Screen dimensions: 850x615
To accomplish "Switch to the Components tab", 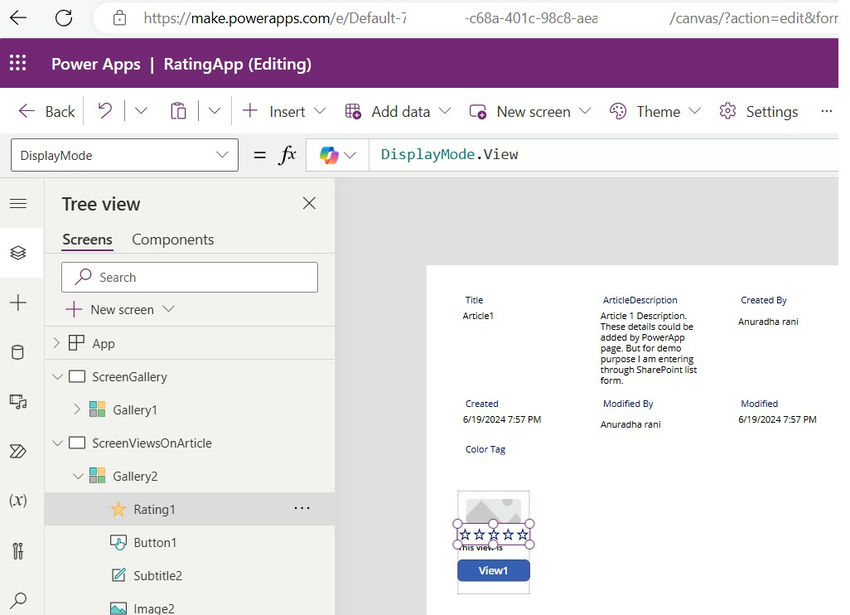I will click(x=173, y=240).
